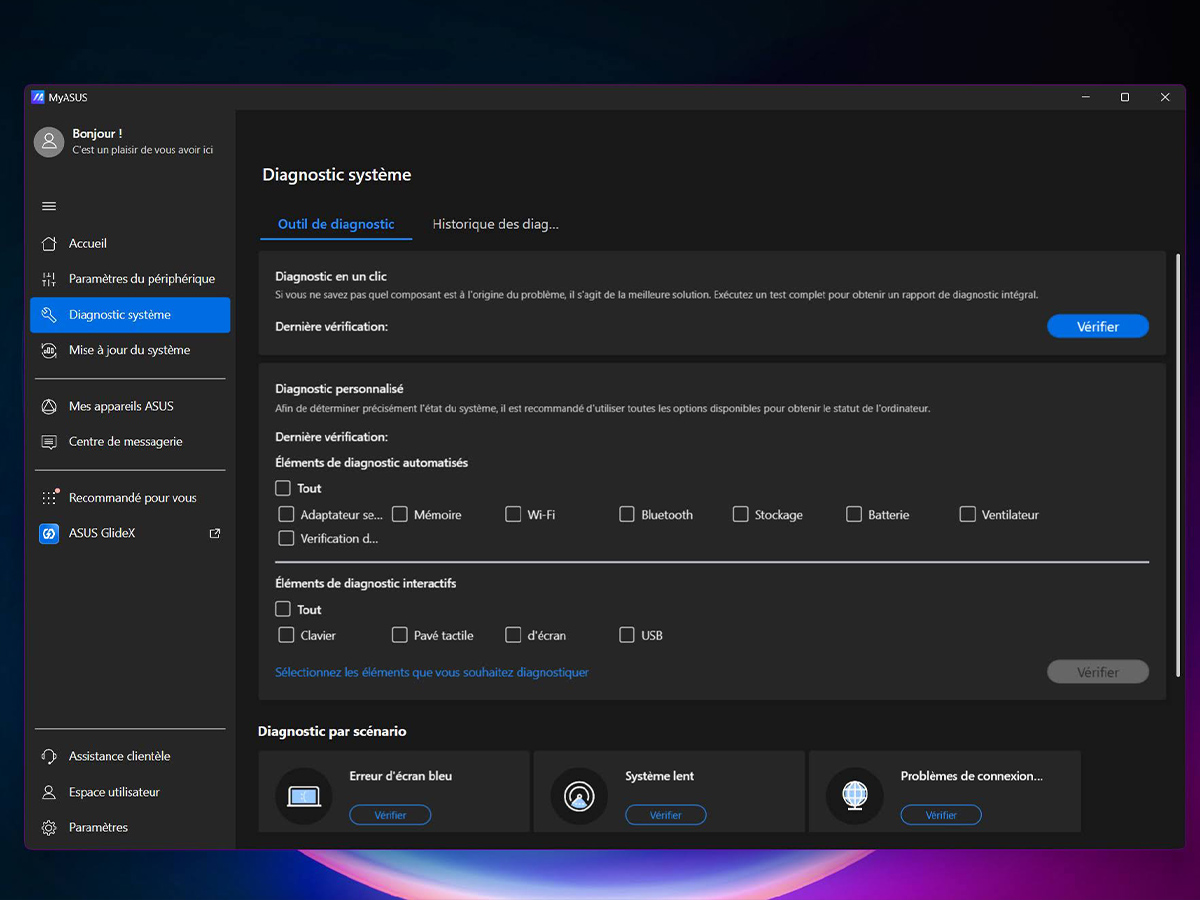
Task: Switch to the Historique des diag... tab
Action: pyautogui.click(x=496, y=224)
